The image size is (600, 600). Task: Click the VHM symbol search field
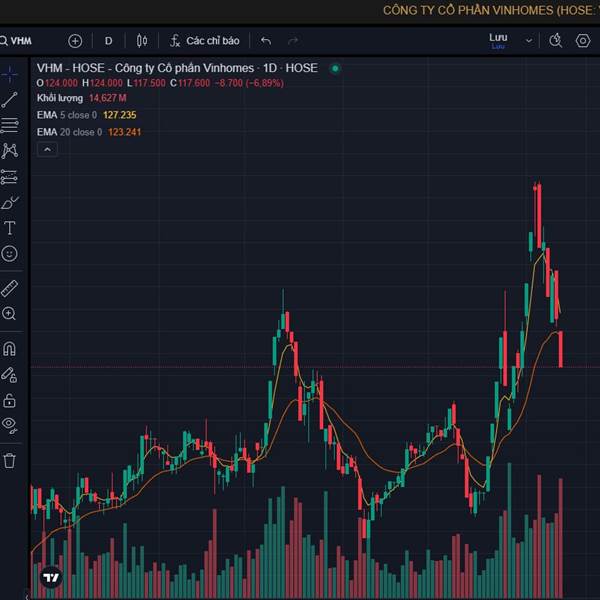point(17,41)
